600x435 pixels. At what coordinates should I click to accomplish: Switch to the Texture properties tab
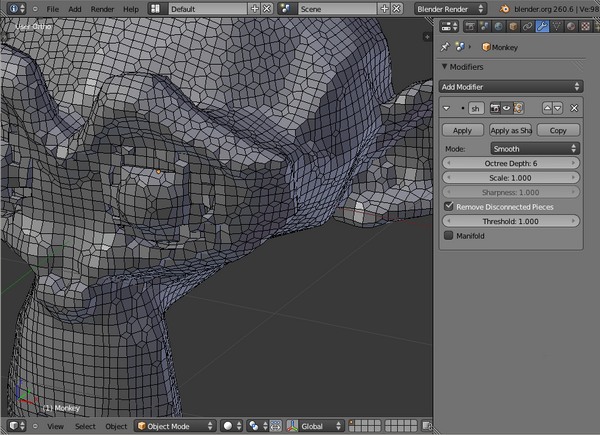click(585, 26)
